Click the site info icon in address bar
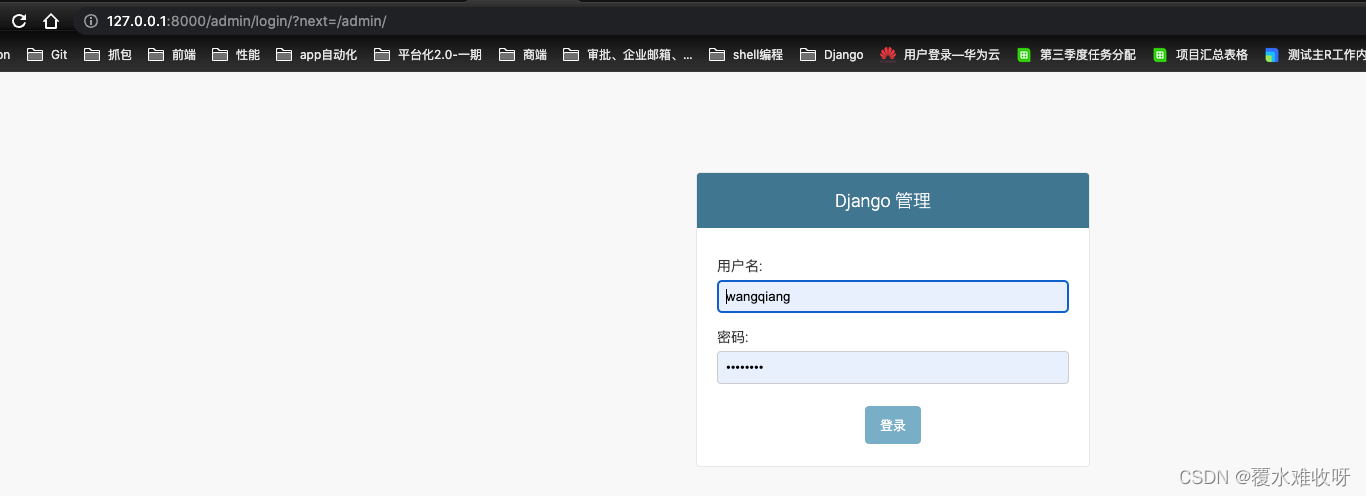Screen dimensions: 1366x496 [x=91, y=21]
